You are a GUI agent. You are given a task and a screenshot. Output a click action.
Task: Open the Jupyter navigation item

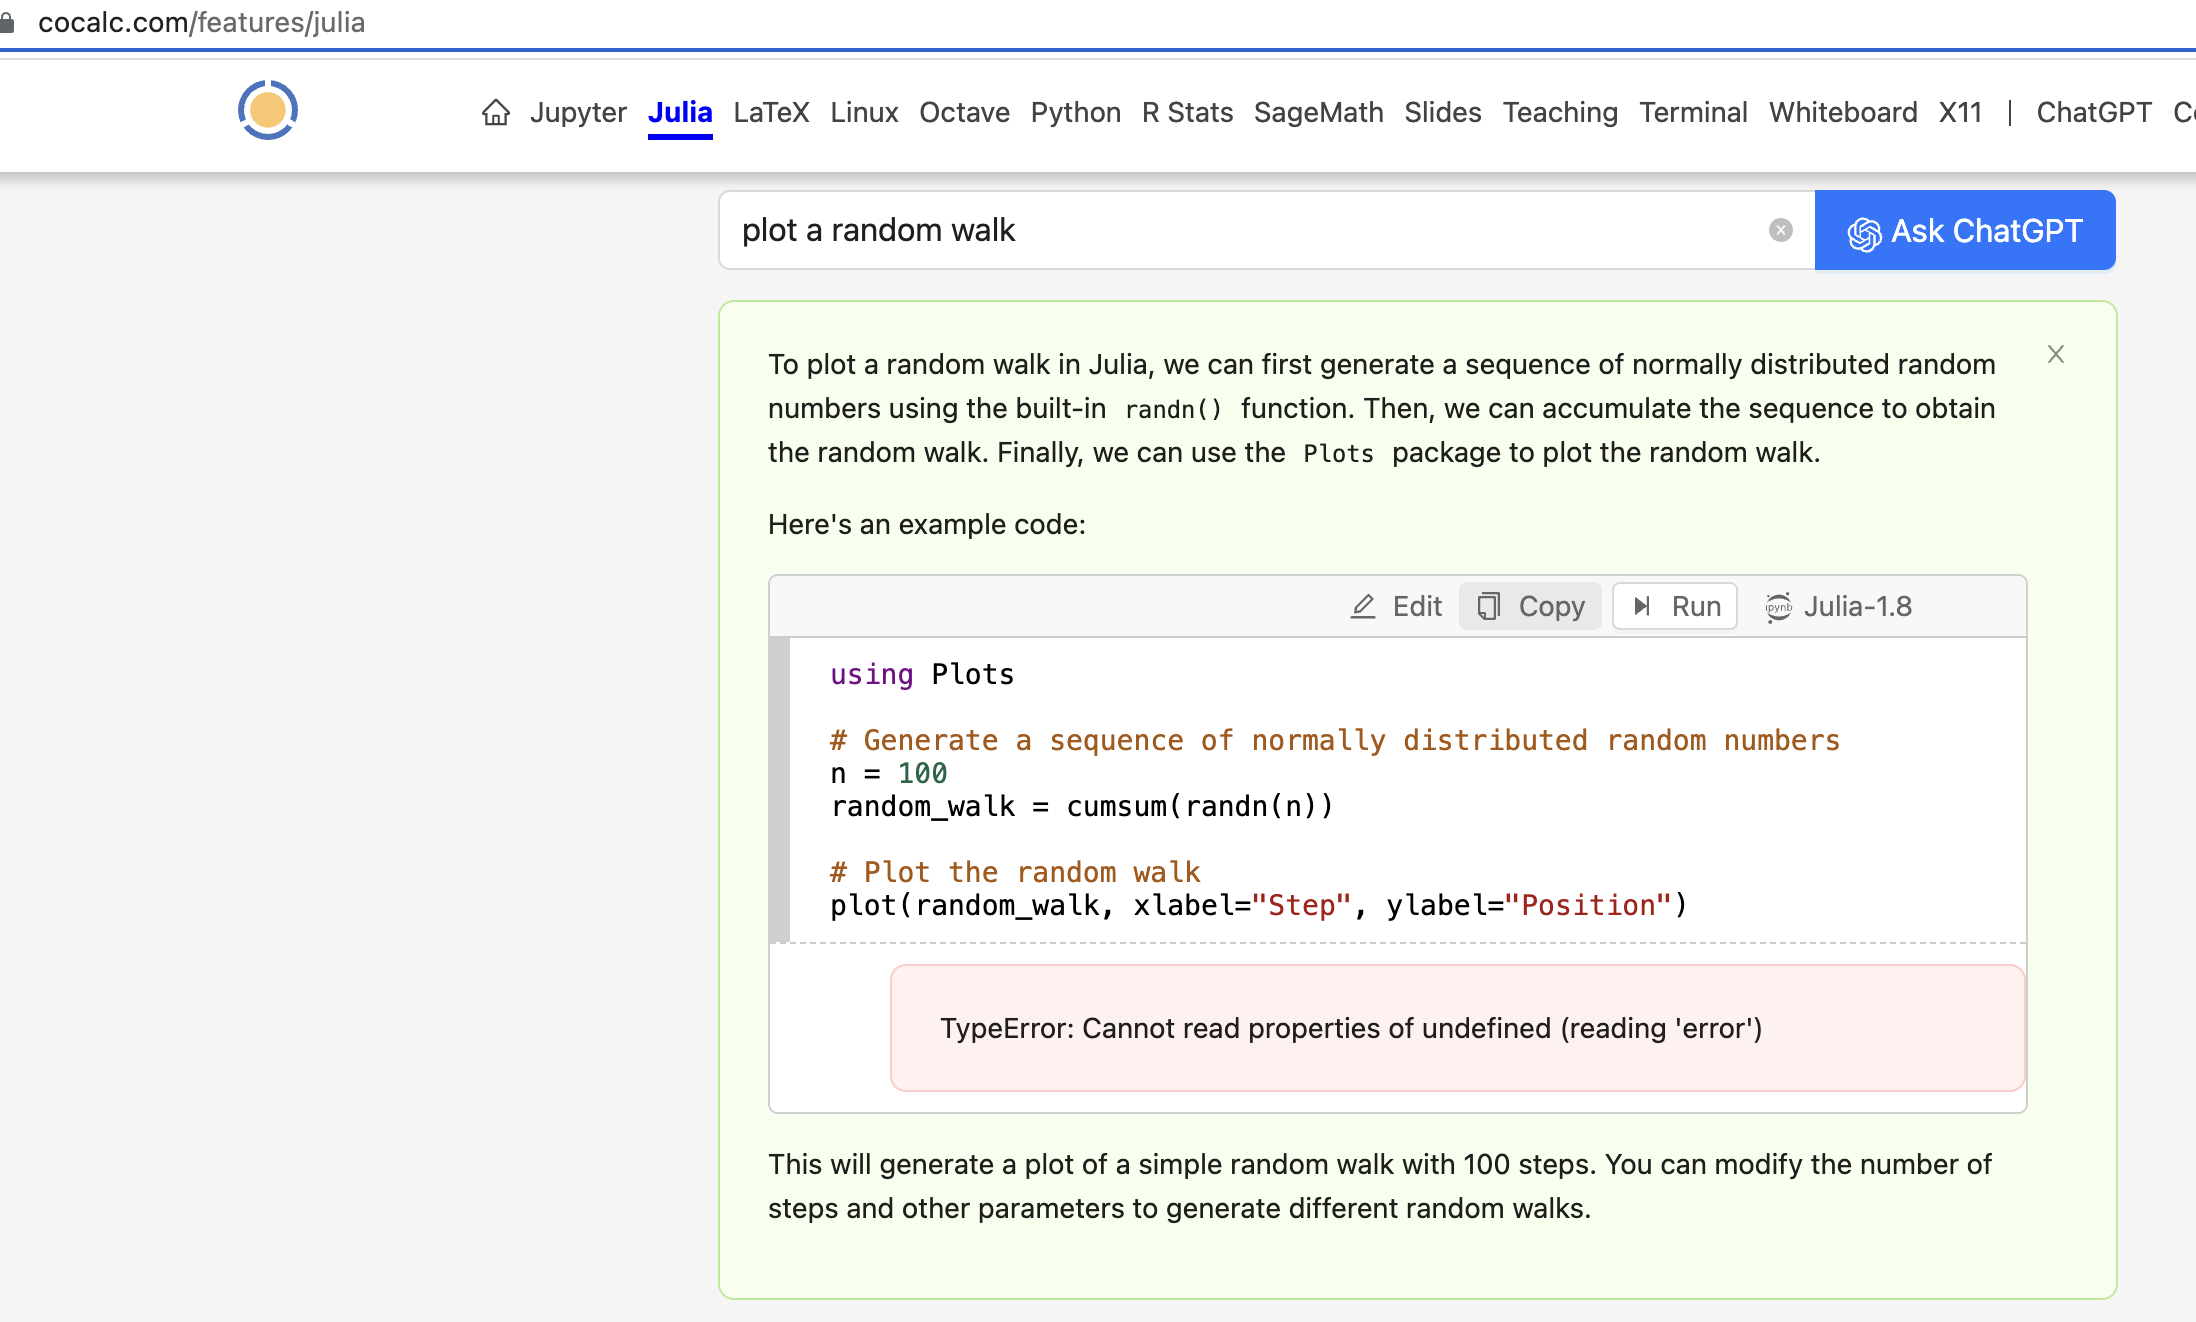point(578,113)
